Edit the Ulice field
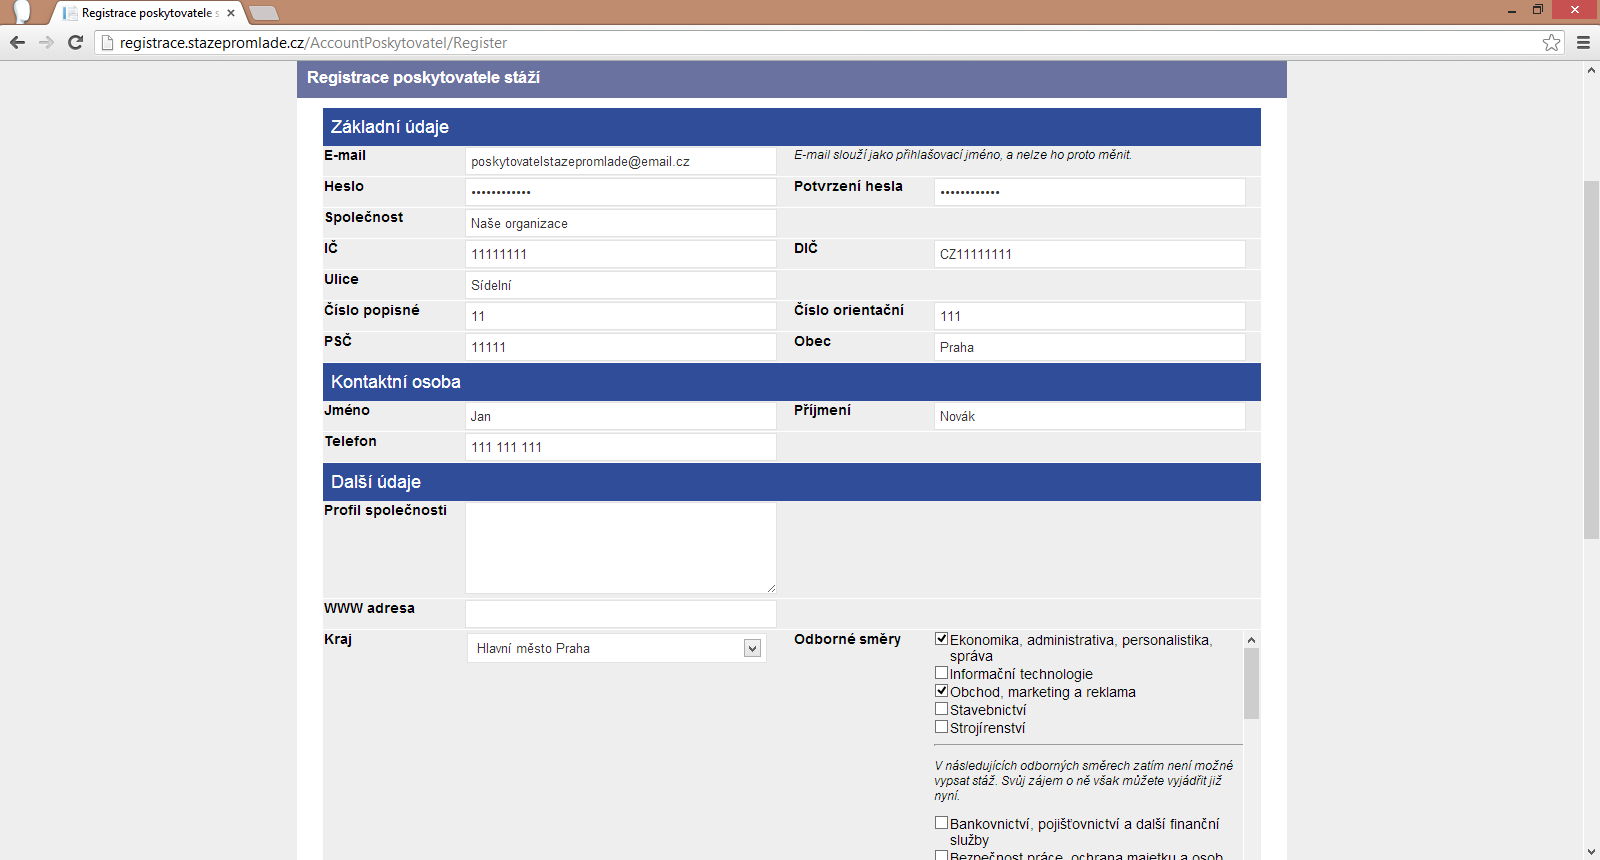This screenshot has height=860, width=1600. pos(621,285)
